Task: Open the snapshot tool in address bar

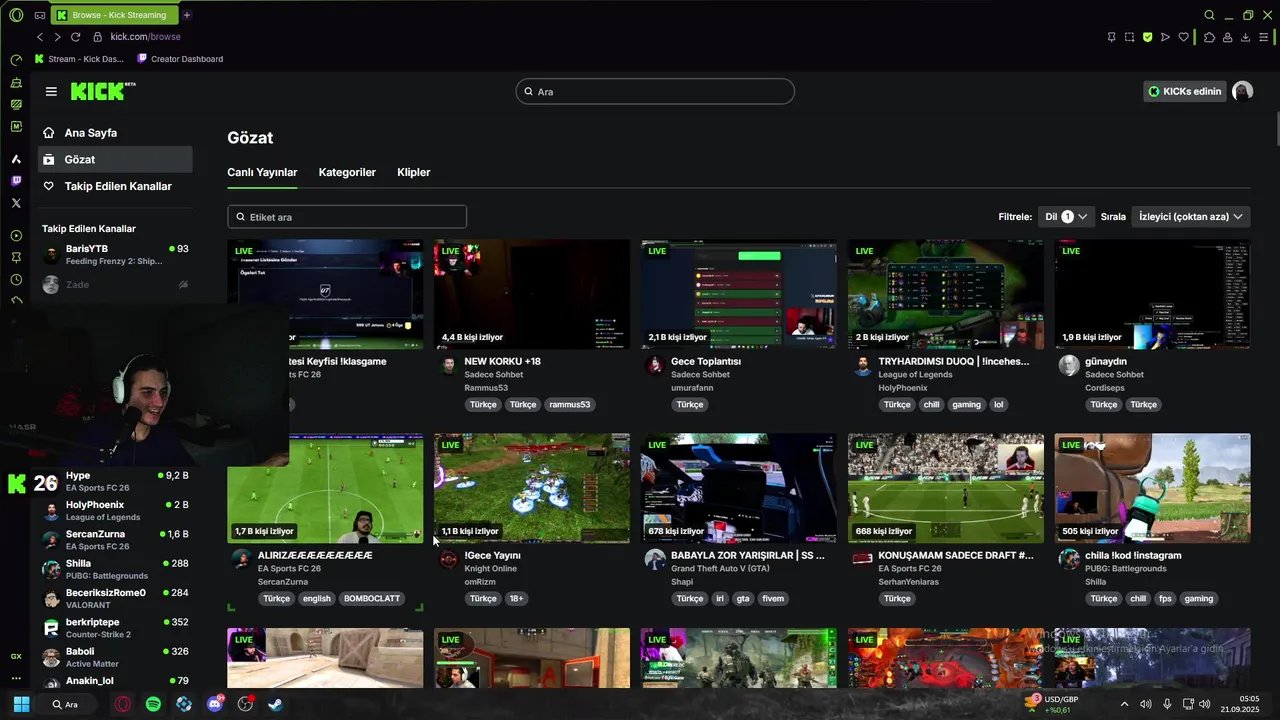Action: (1129, 37)
